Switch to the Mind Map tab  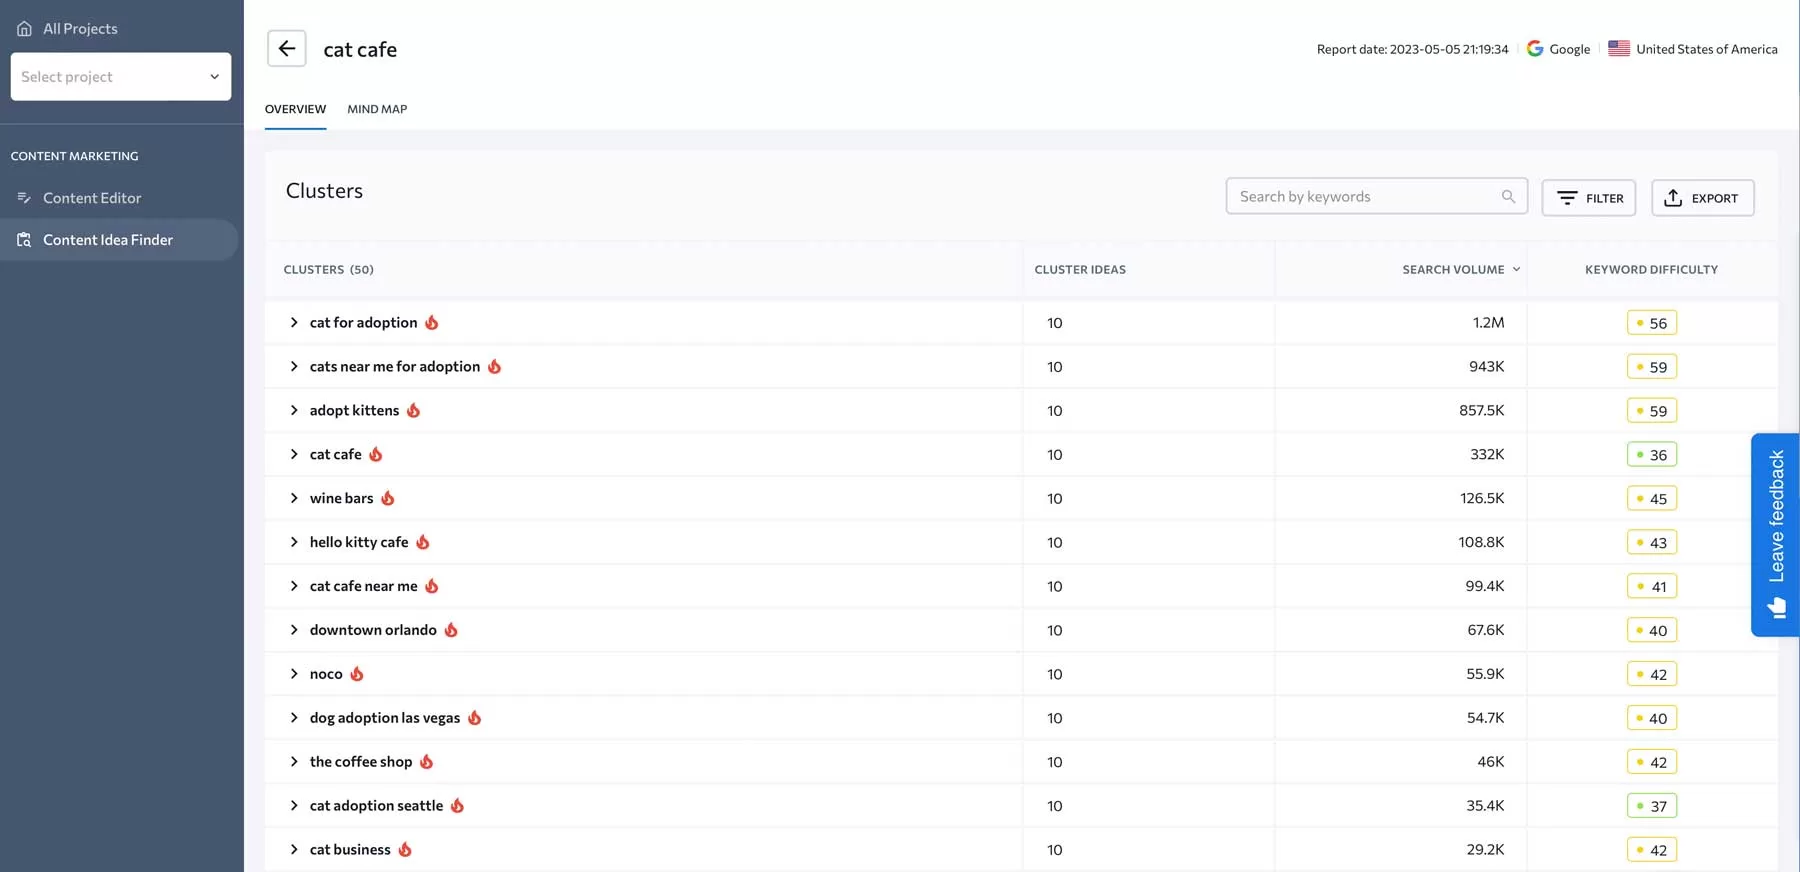(x=377, y=109)
